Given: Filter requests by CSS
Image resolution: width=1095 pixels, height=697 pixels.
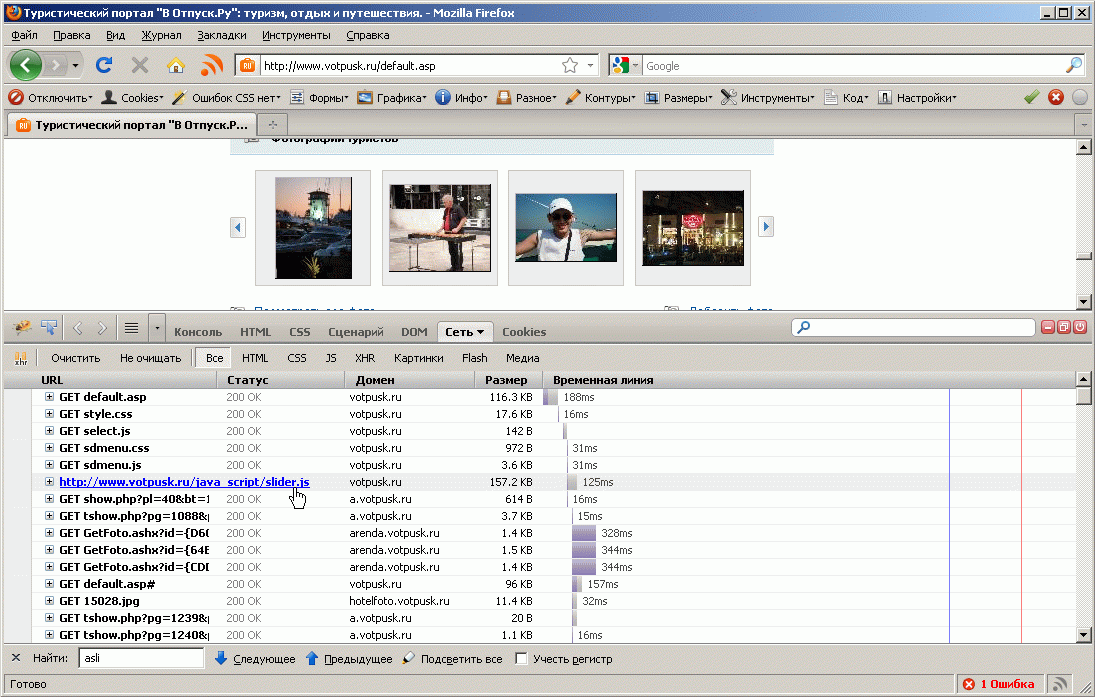Looking at the screenshot, I should [x=297, y=358].
